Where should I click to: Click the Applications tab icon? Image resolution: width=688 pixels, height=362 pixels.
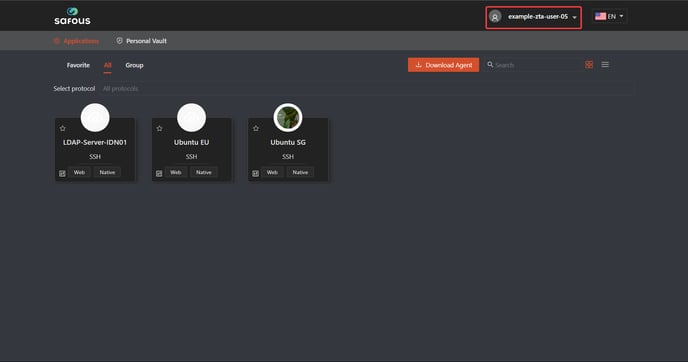pyautogui.click(x=57, y=41)
